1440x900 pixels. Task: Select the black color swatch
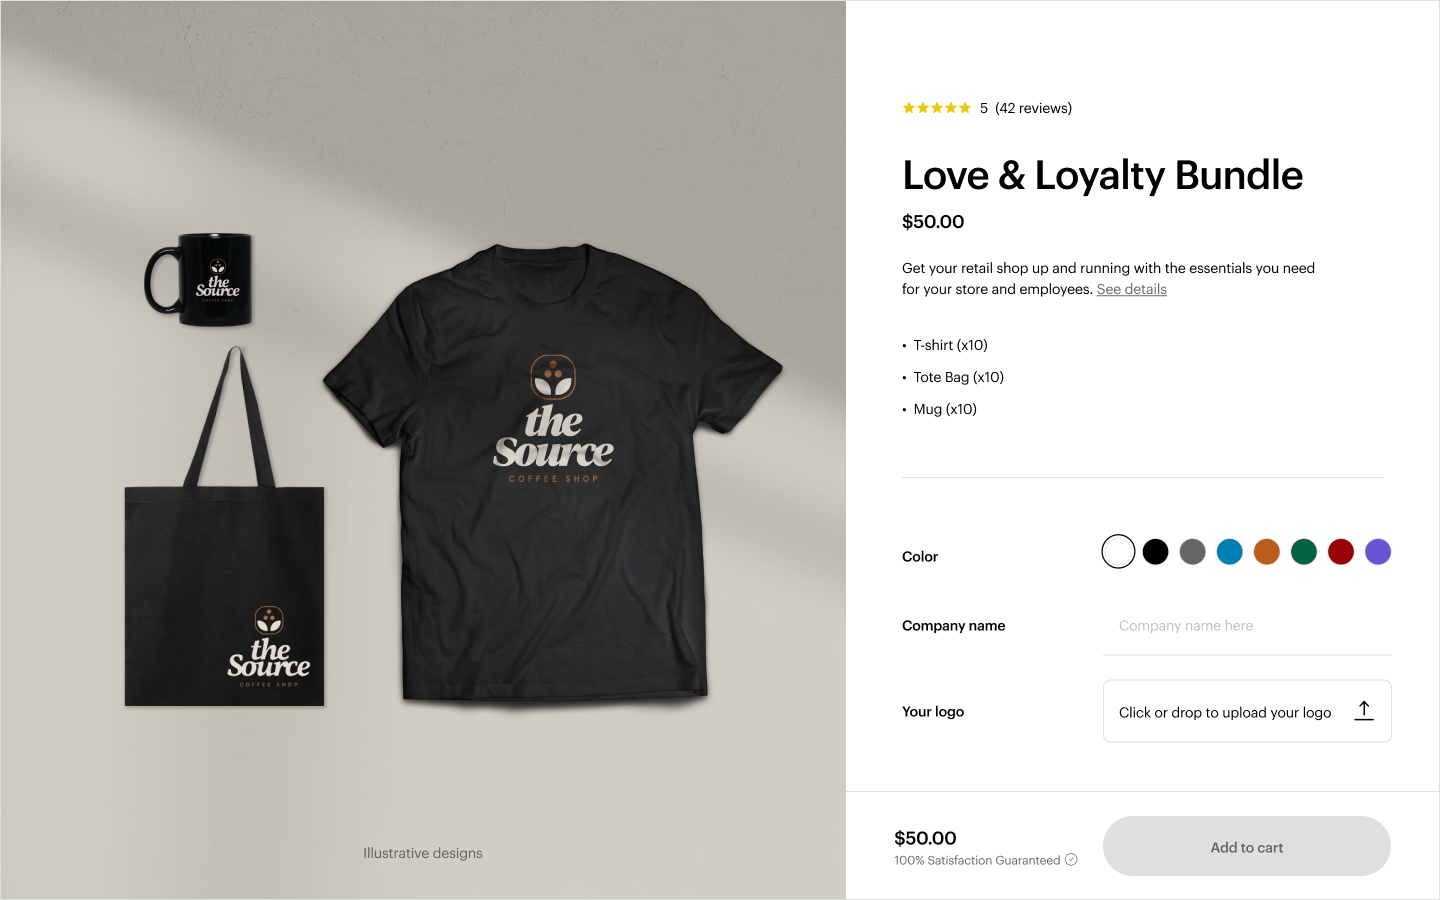tap(1155, 551)
